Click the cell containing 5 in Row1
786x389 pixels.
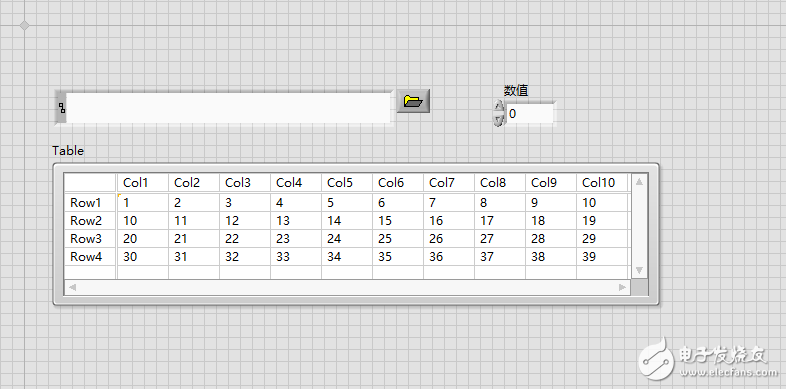coord(347,203)
